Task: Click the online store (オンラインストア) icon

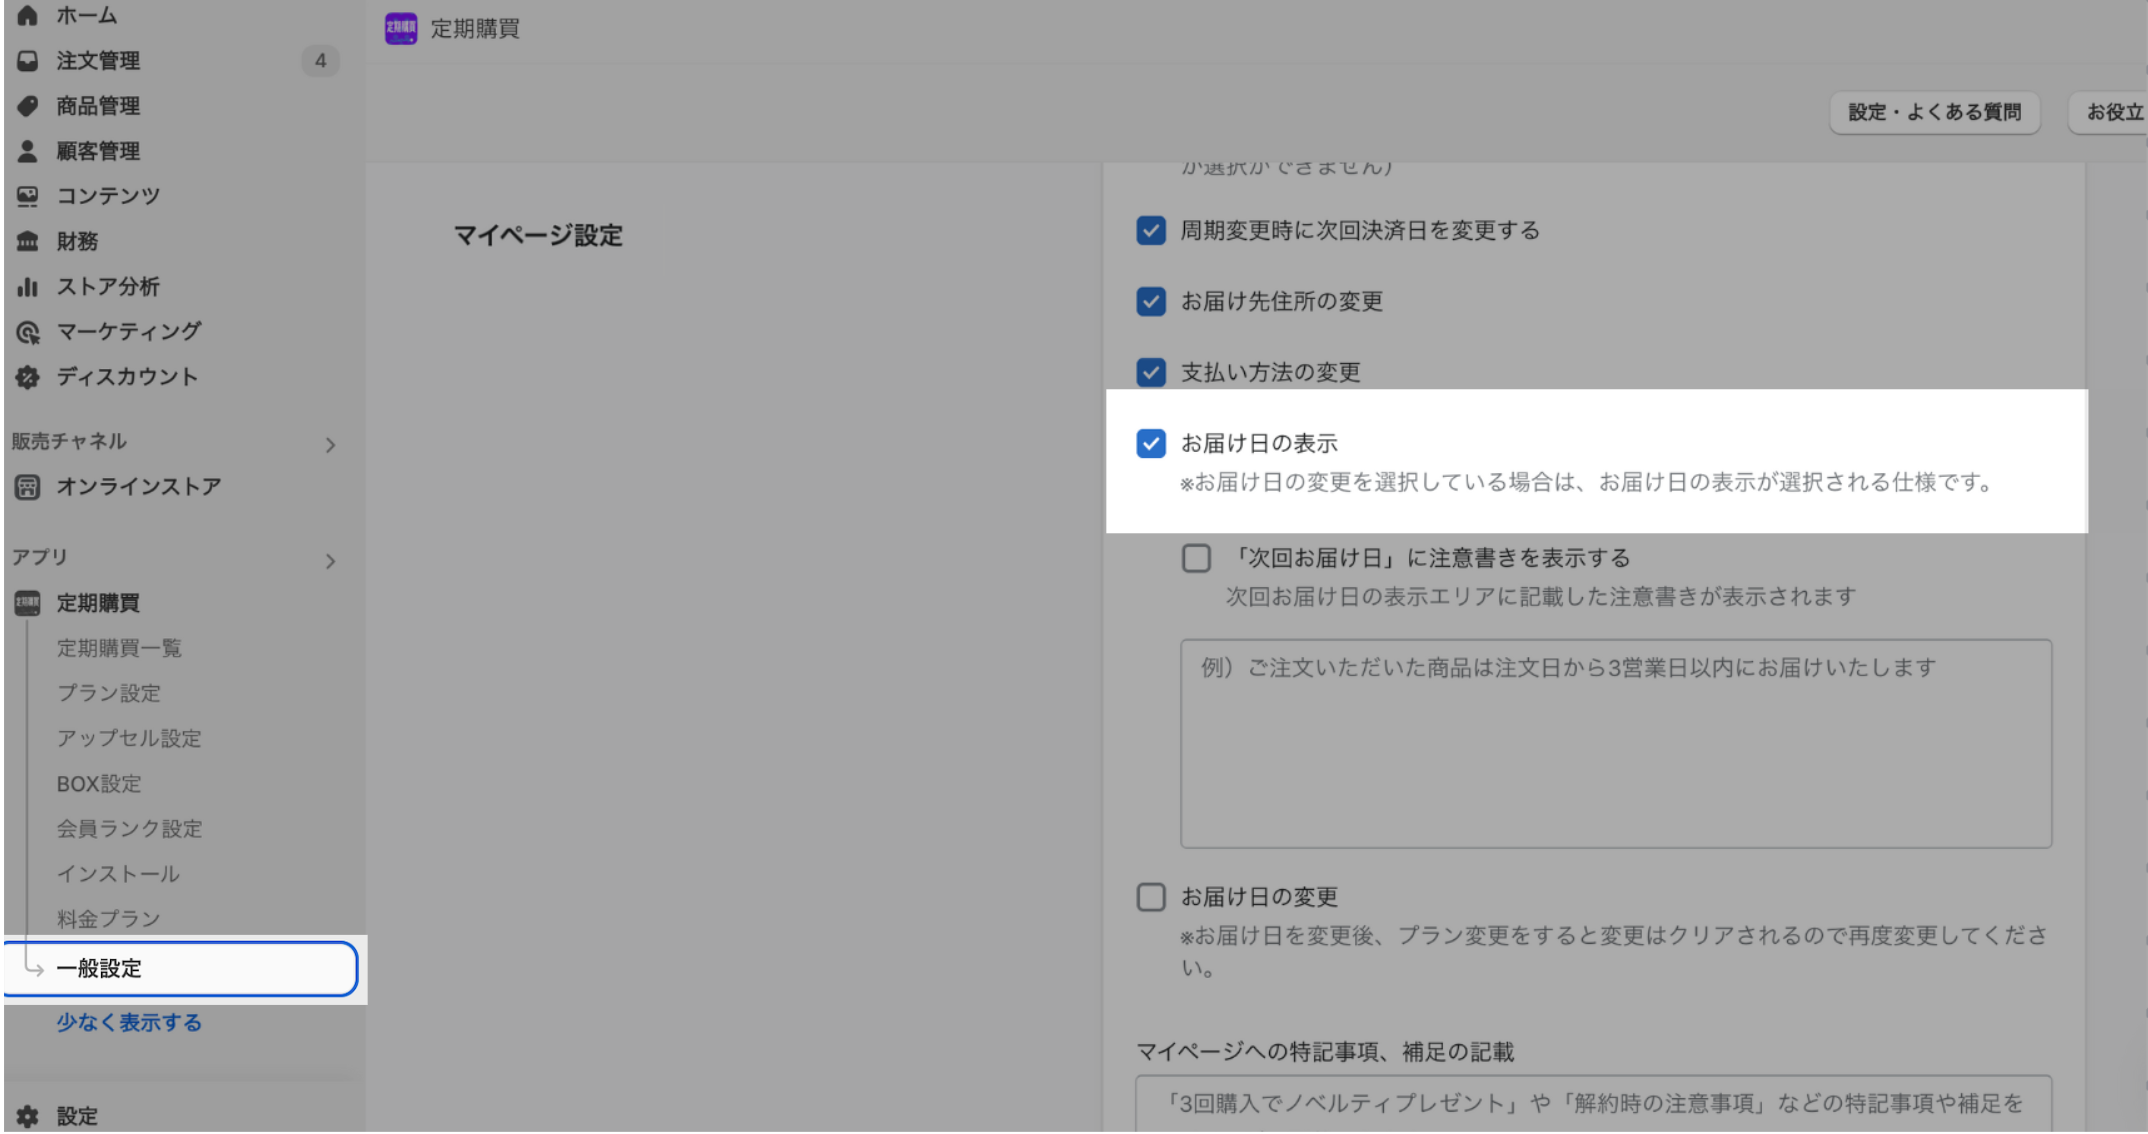Action: (x=28, y=487)
